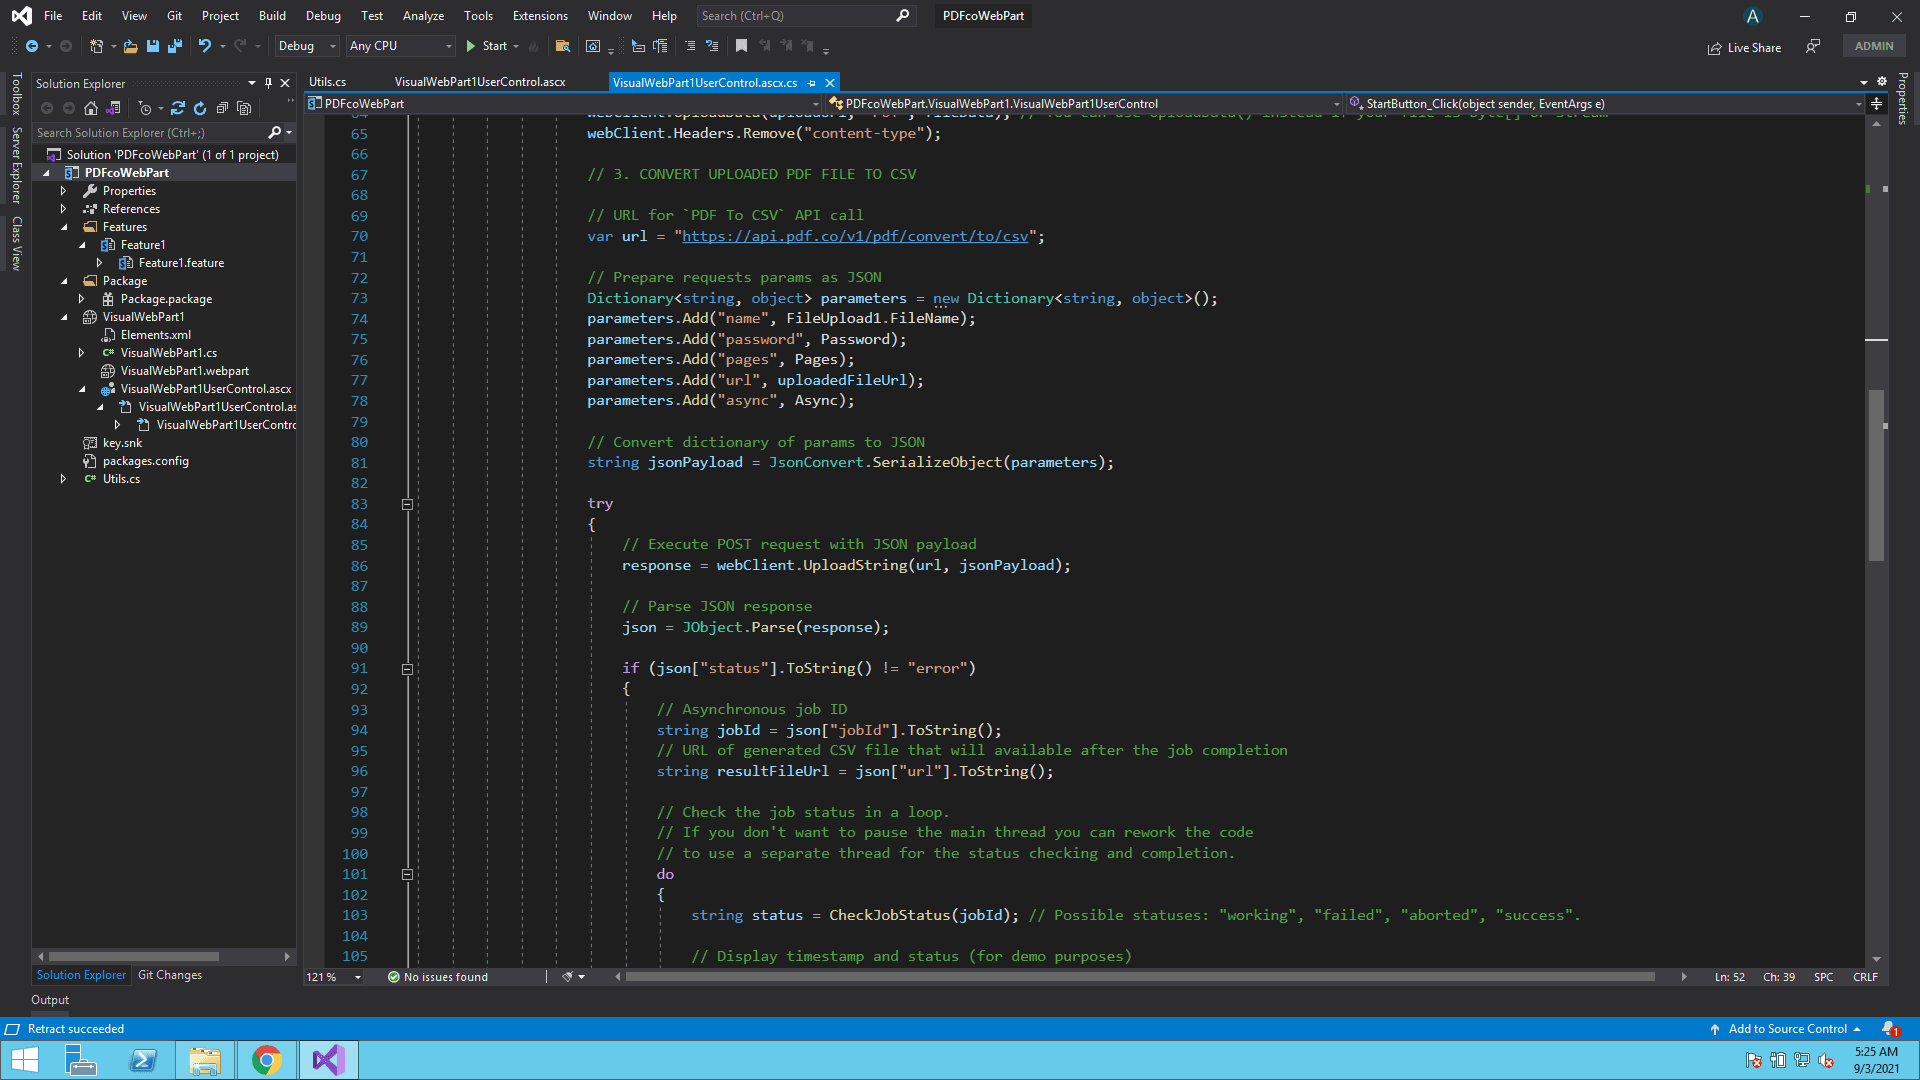Toggle bookmark icon in toolbar
The image size is (1920, 1080).
click(x=741, y=46)
